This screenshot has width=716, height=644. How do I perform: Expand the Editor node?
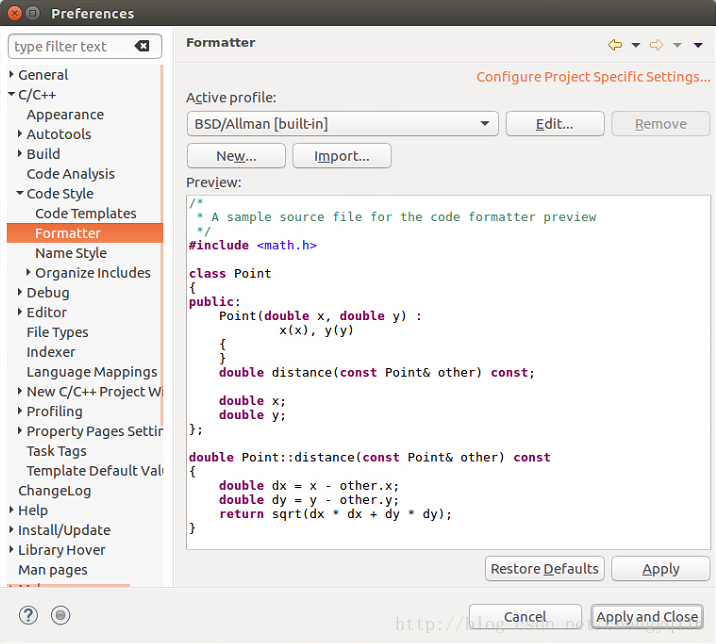(x=20, y=311)
